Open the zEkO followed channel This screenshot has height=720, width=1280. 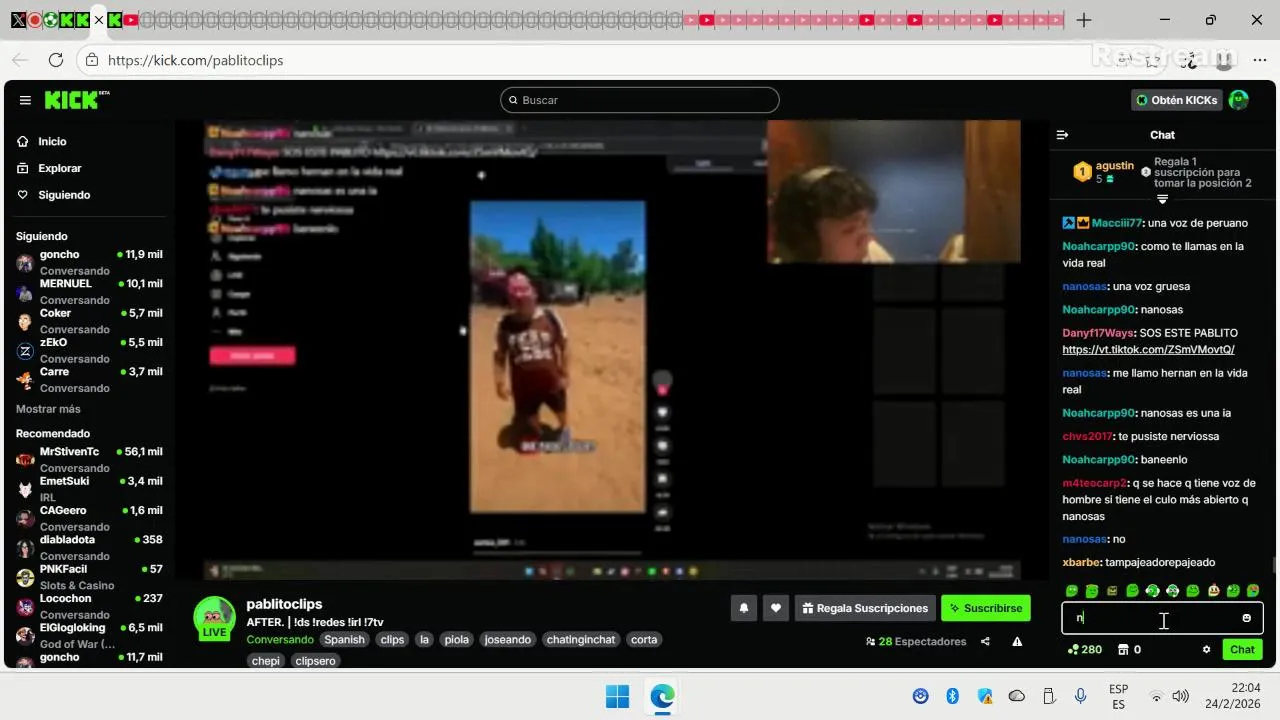89,350
